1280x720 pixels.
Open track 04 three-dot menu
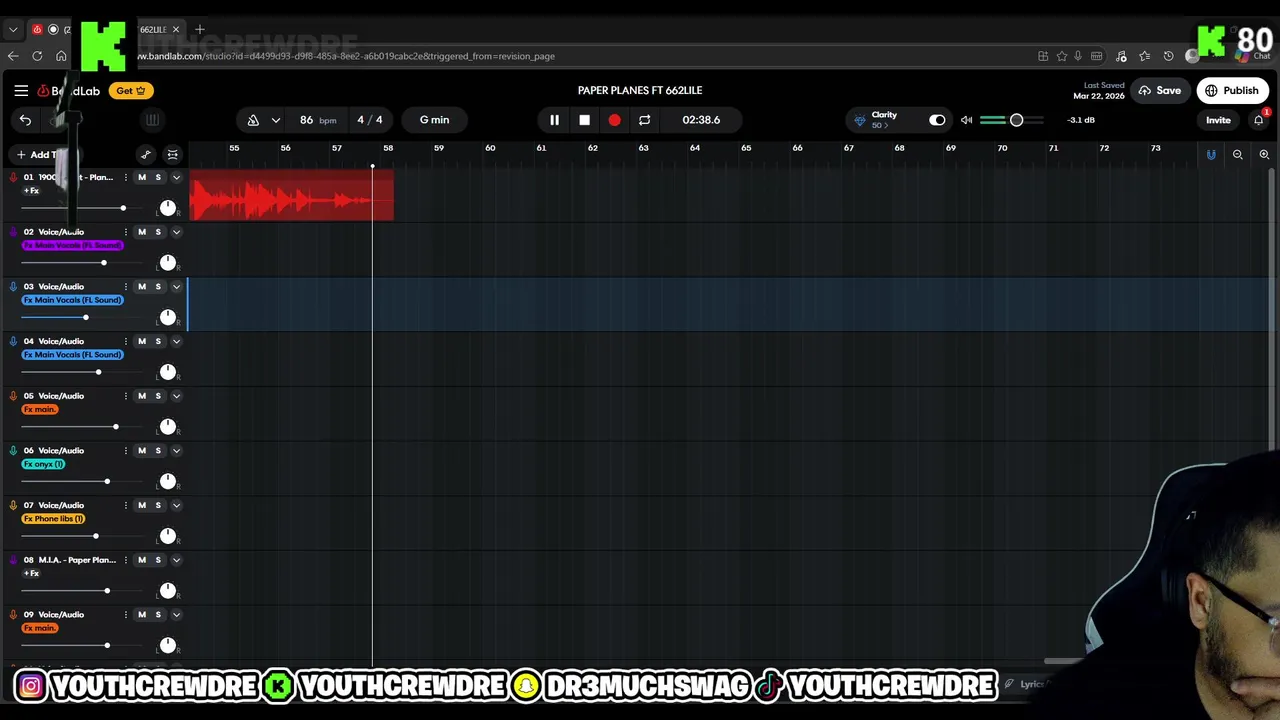click(x=126, y=341)
